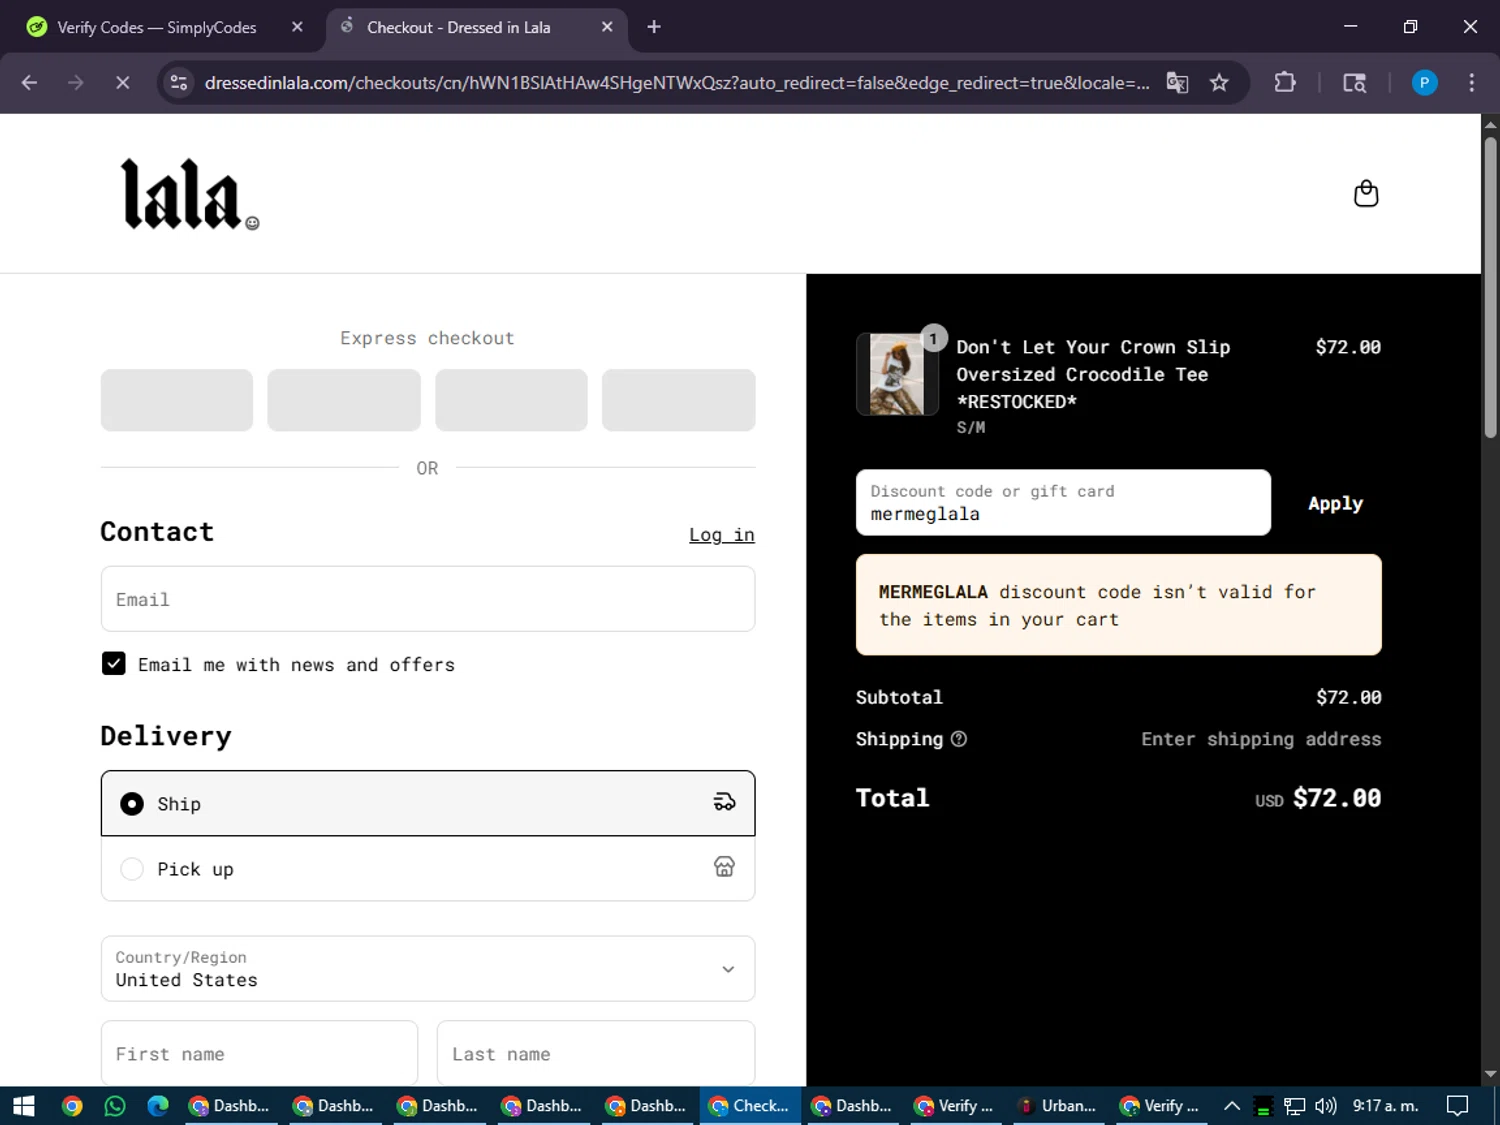Click the Ship delivery truck icon
The height and width of the screenshot is (1125, 1500).
tap(724, 802)
